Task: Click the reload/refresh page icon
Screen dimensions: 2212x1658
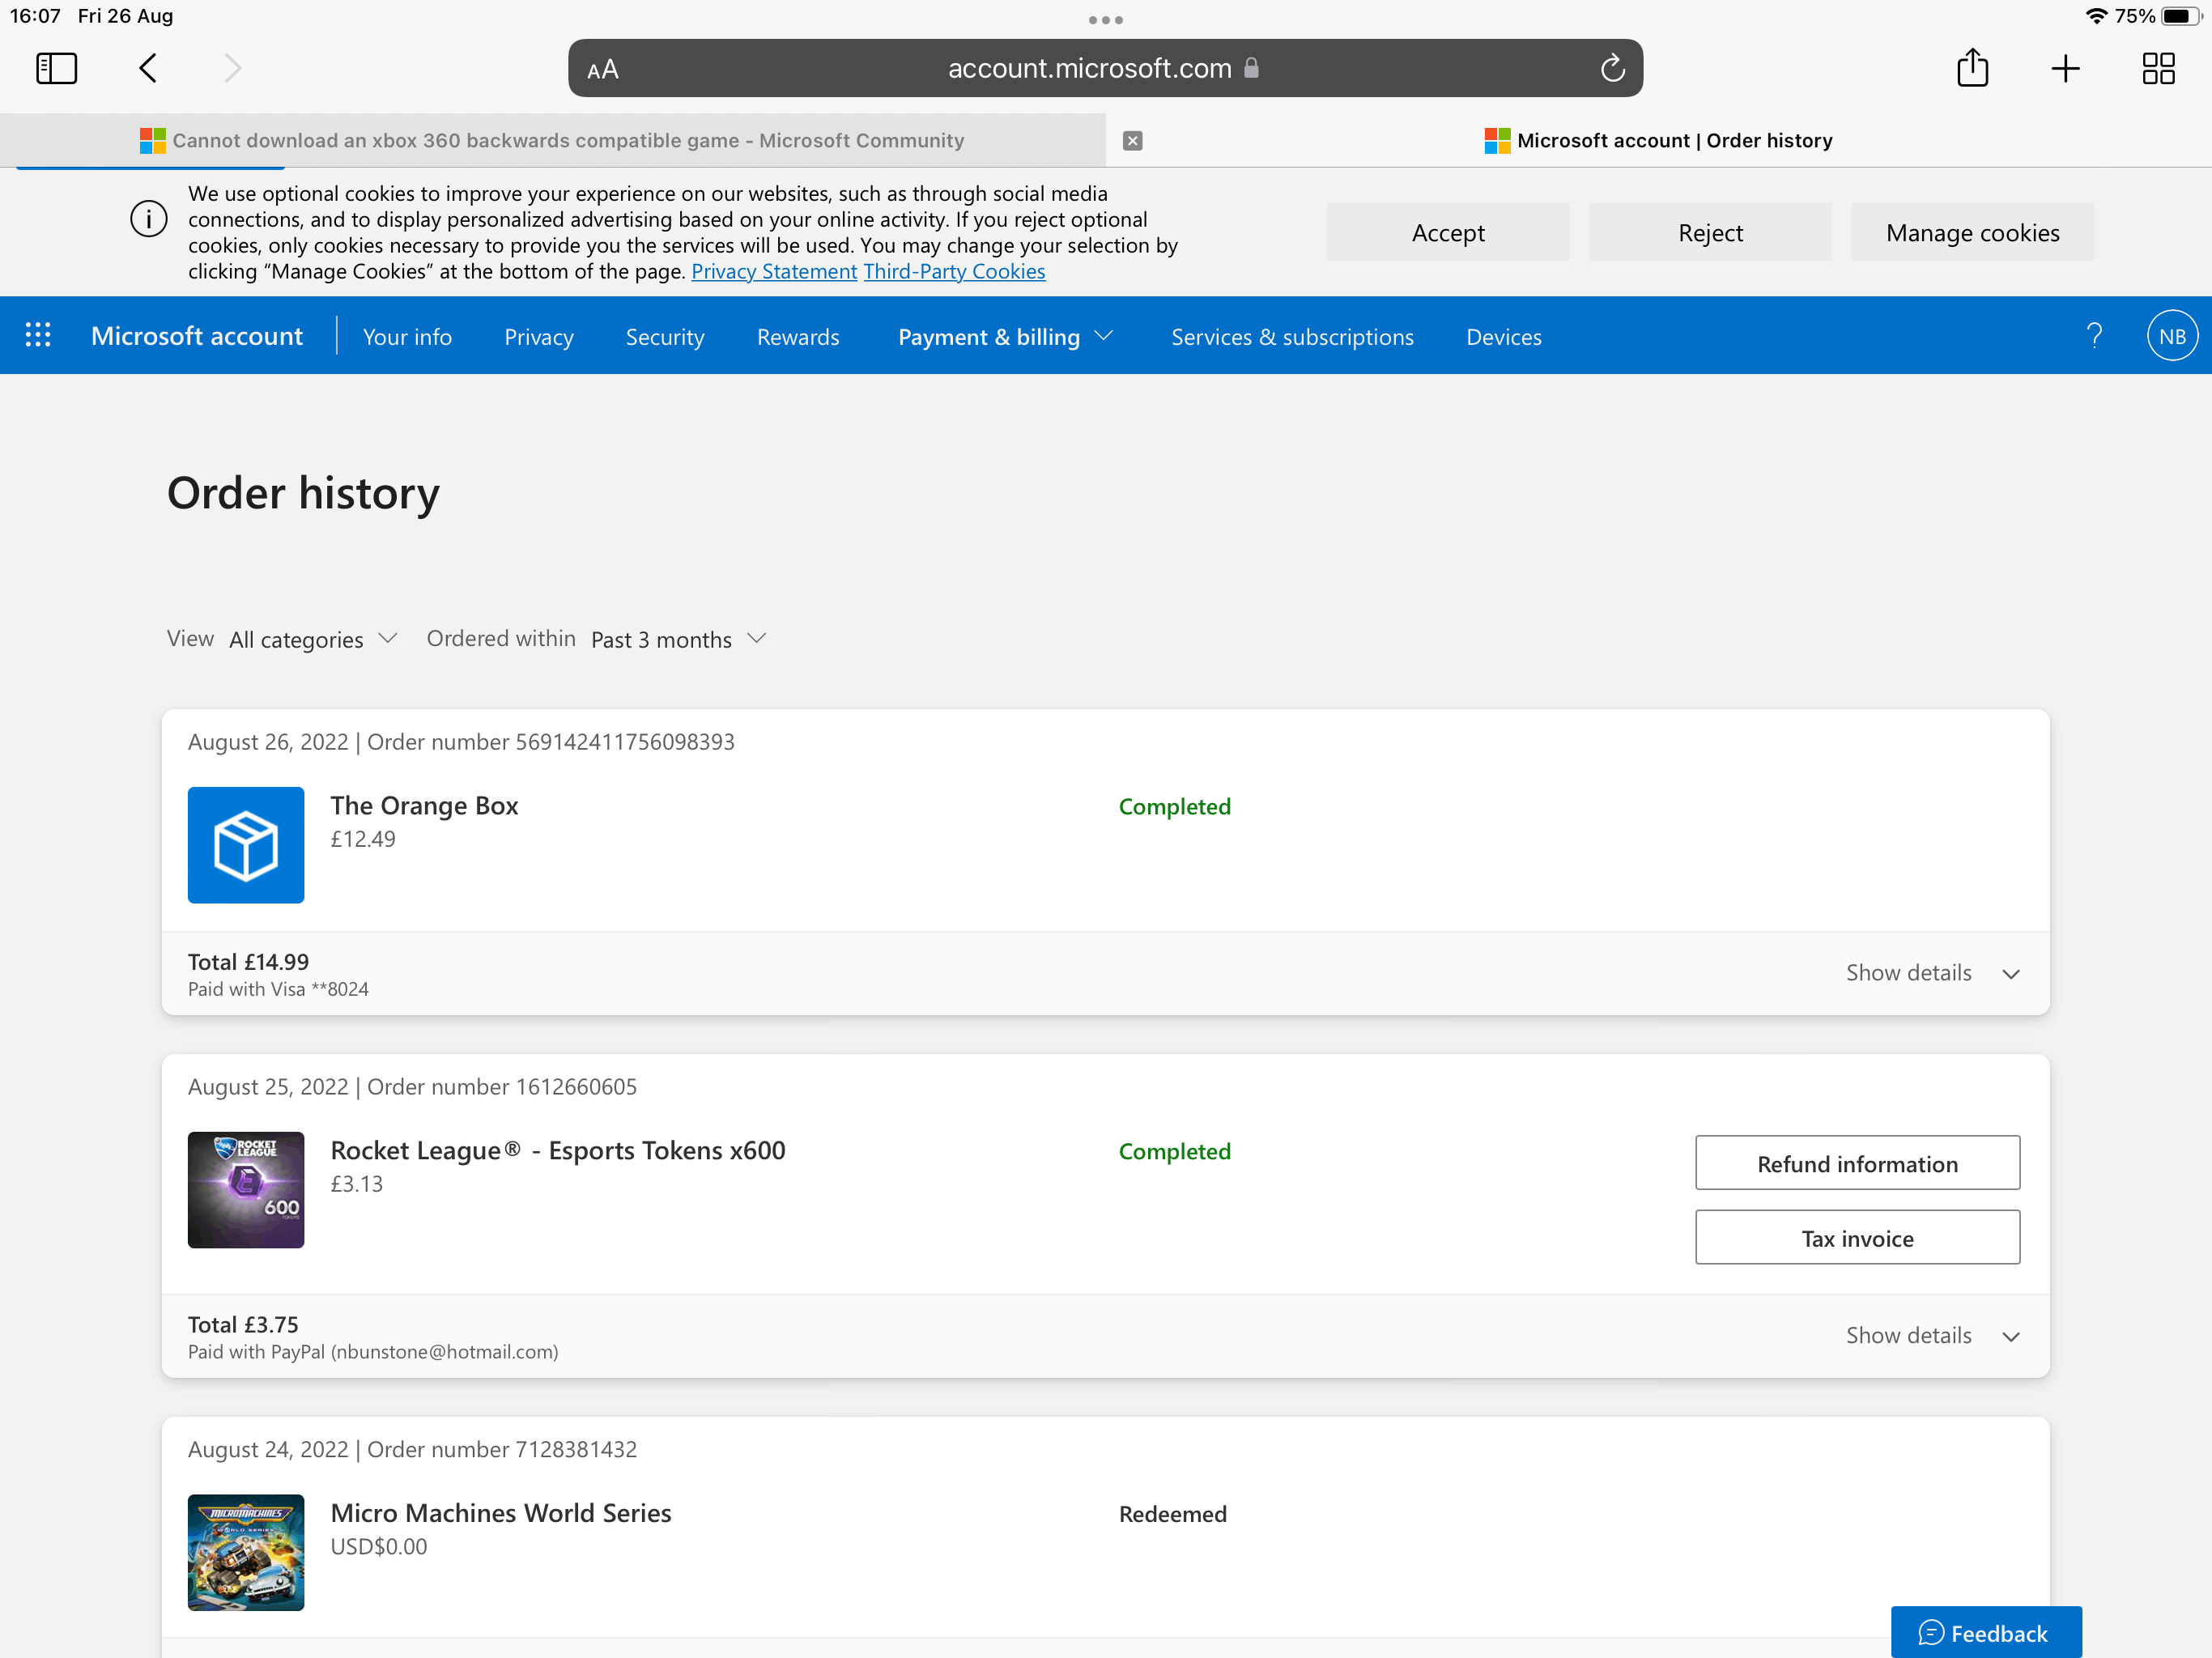Action: point(1610,68)
